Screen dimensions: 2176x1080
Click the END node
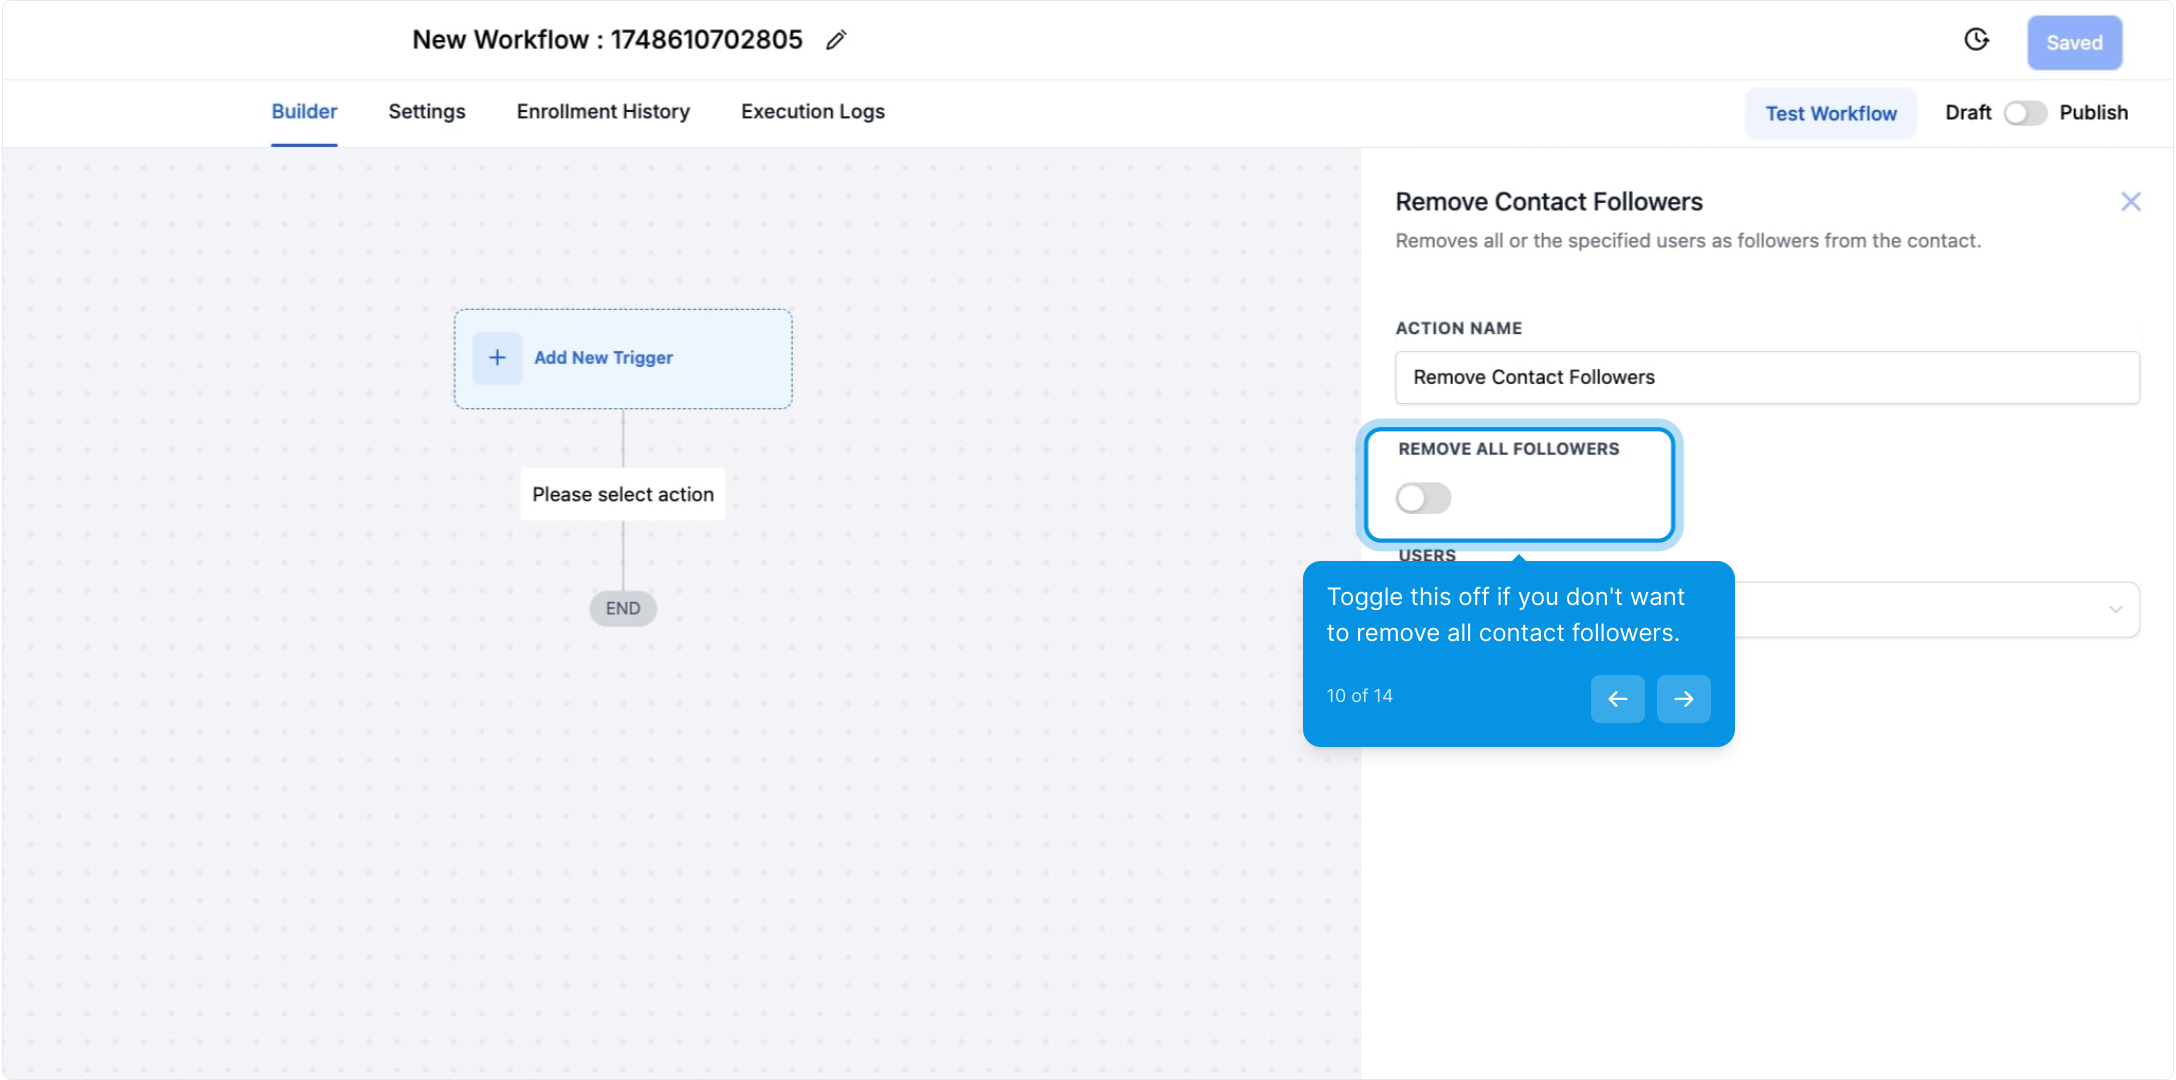tap(623, 608)
